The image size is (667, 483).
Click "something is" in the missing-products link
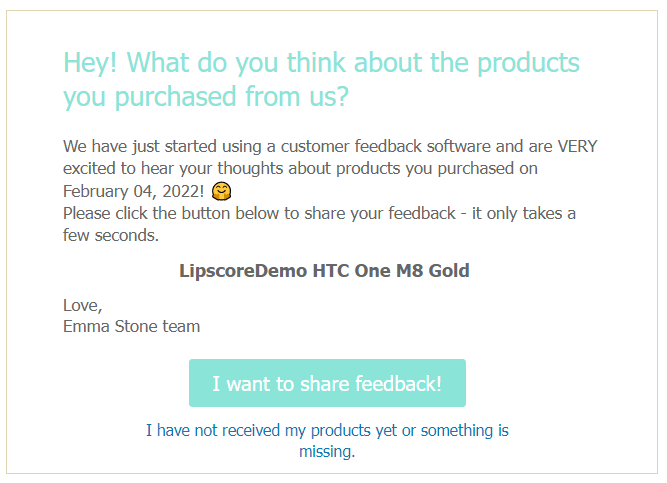464,431
